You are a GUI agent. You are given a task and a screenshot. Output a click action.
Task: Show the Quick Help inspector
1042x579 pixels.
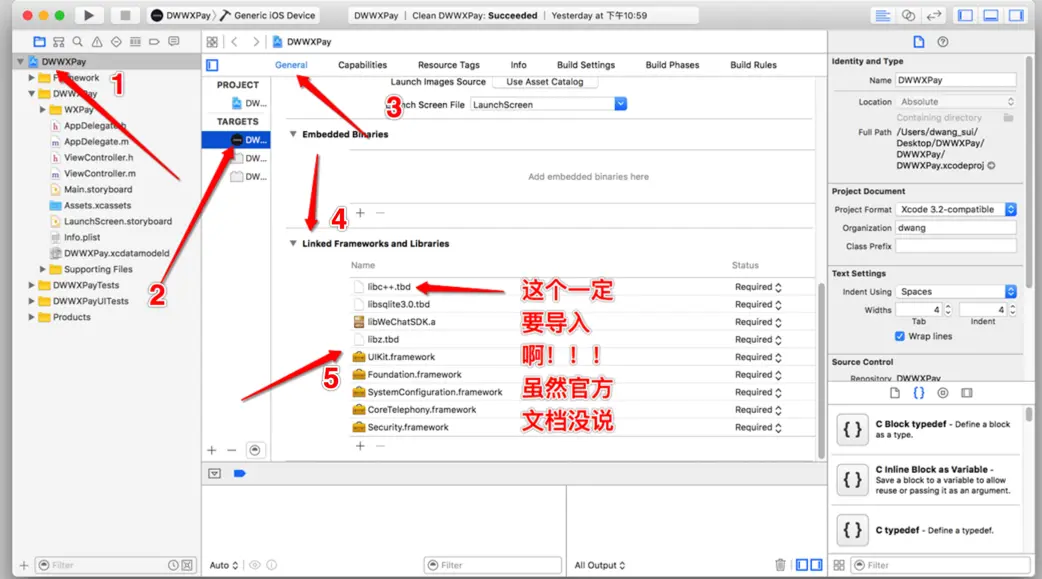pos(942,42)
